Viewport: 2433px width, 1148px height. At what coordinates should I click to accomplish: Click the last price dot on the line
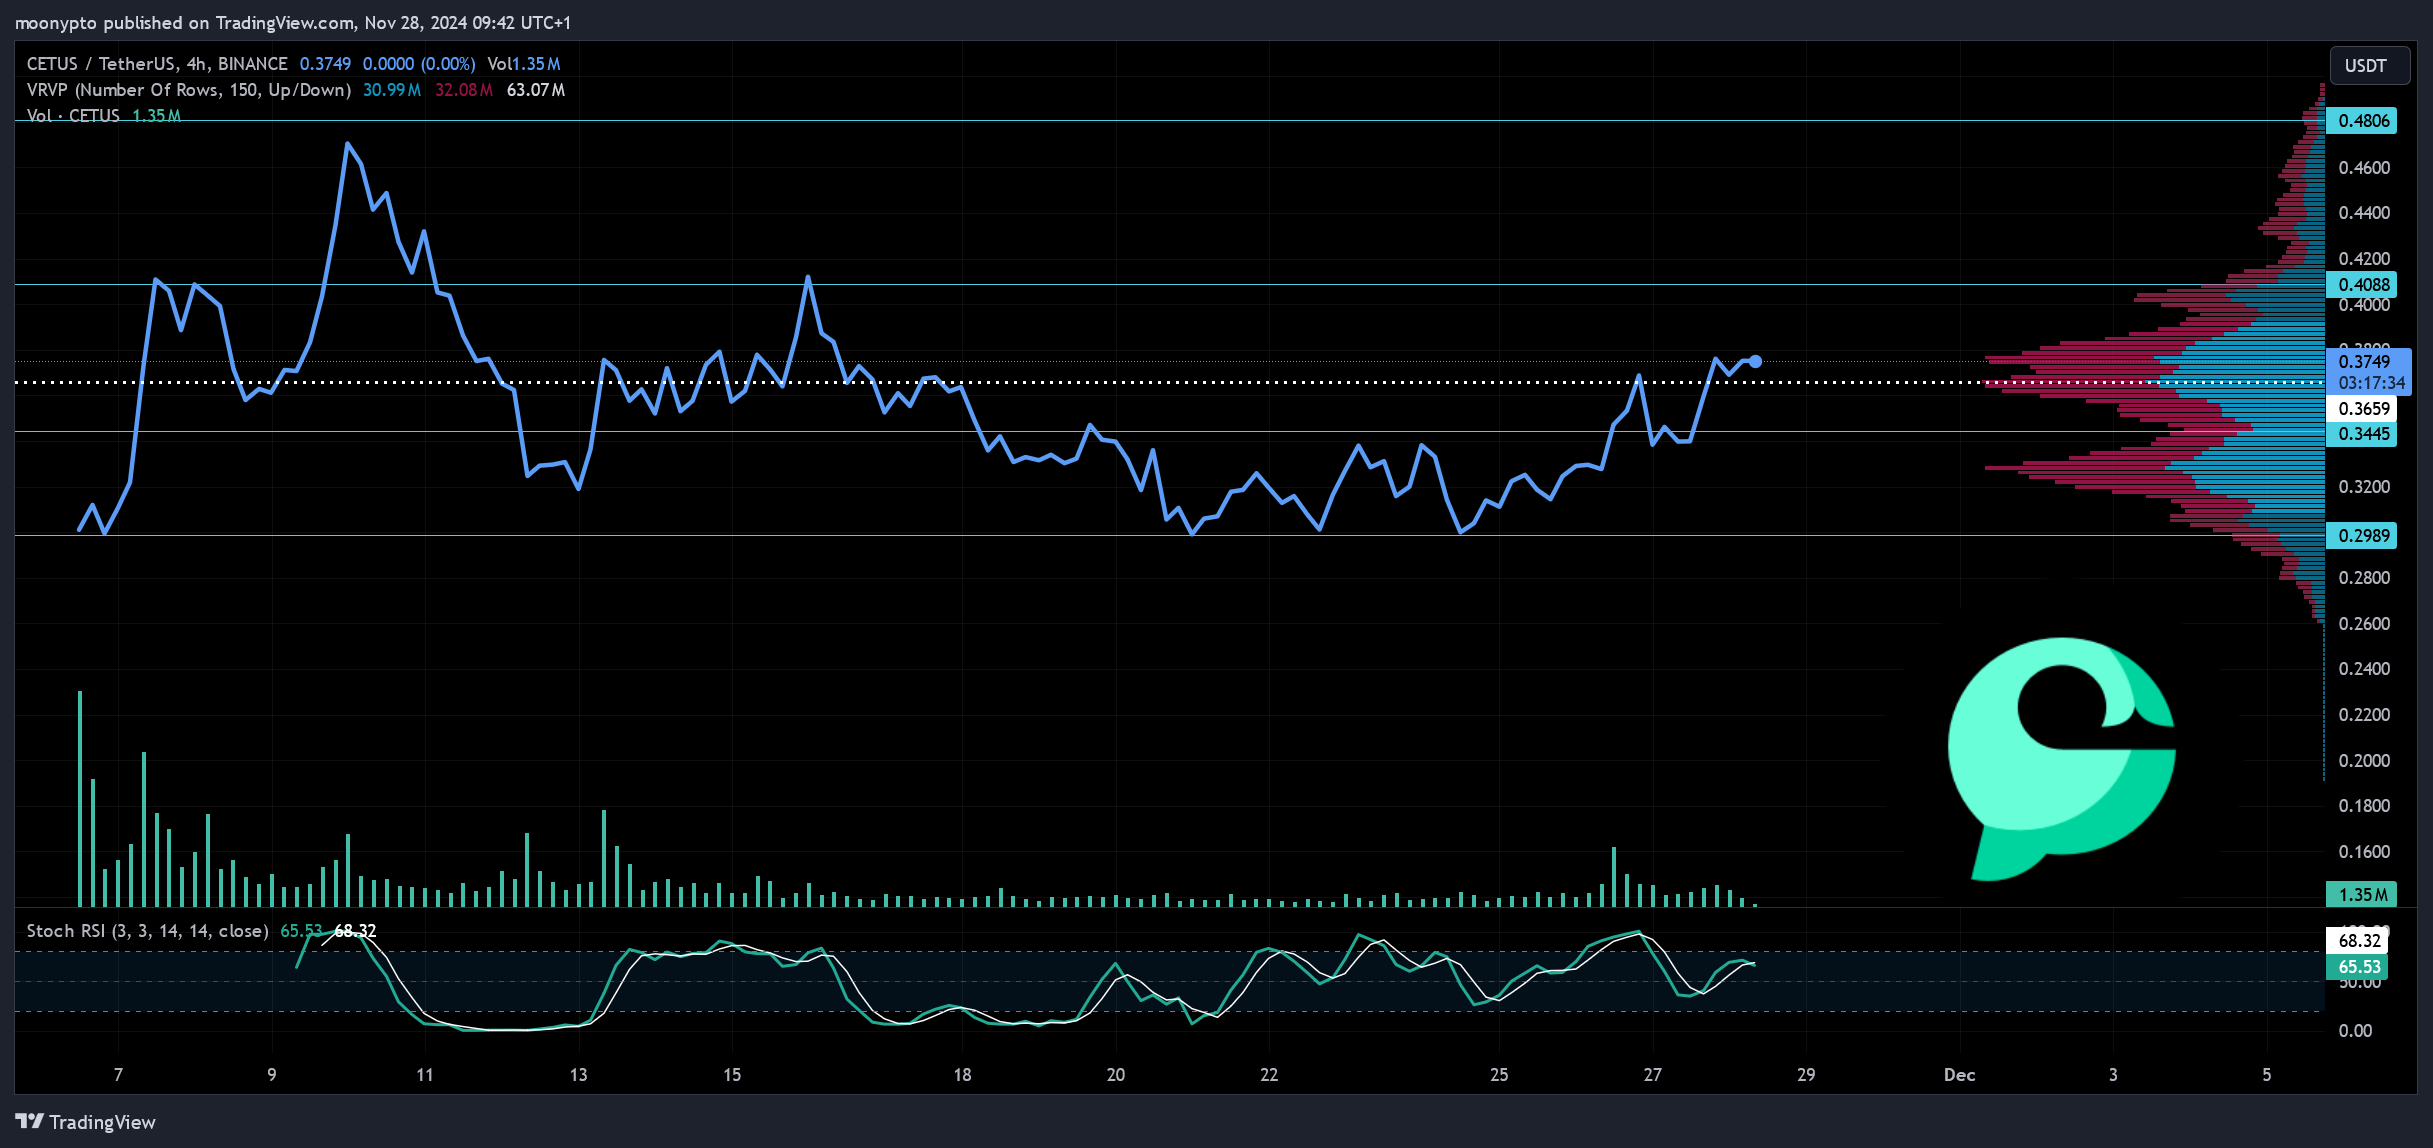(x=1755, y=362)
